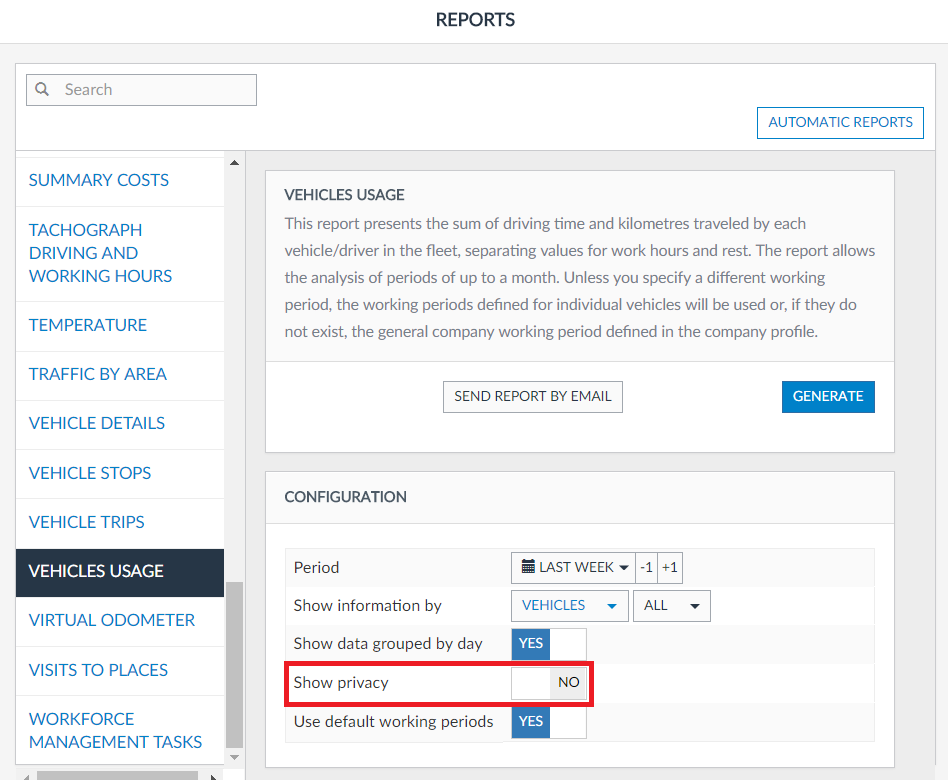Focus the Search input field
948x780 pixels.
pyautogui.click(x=155, y=90)
